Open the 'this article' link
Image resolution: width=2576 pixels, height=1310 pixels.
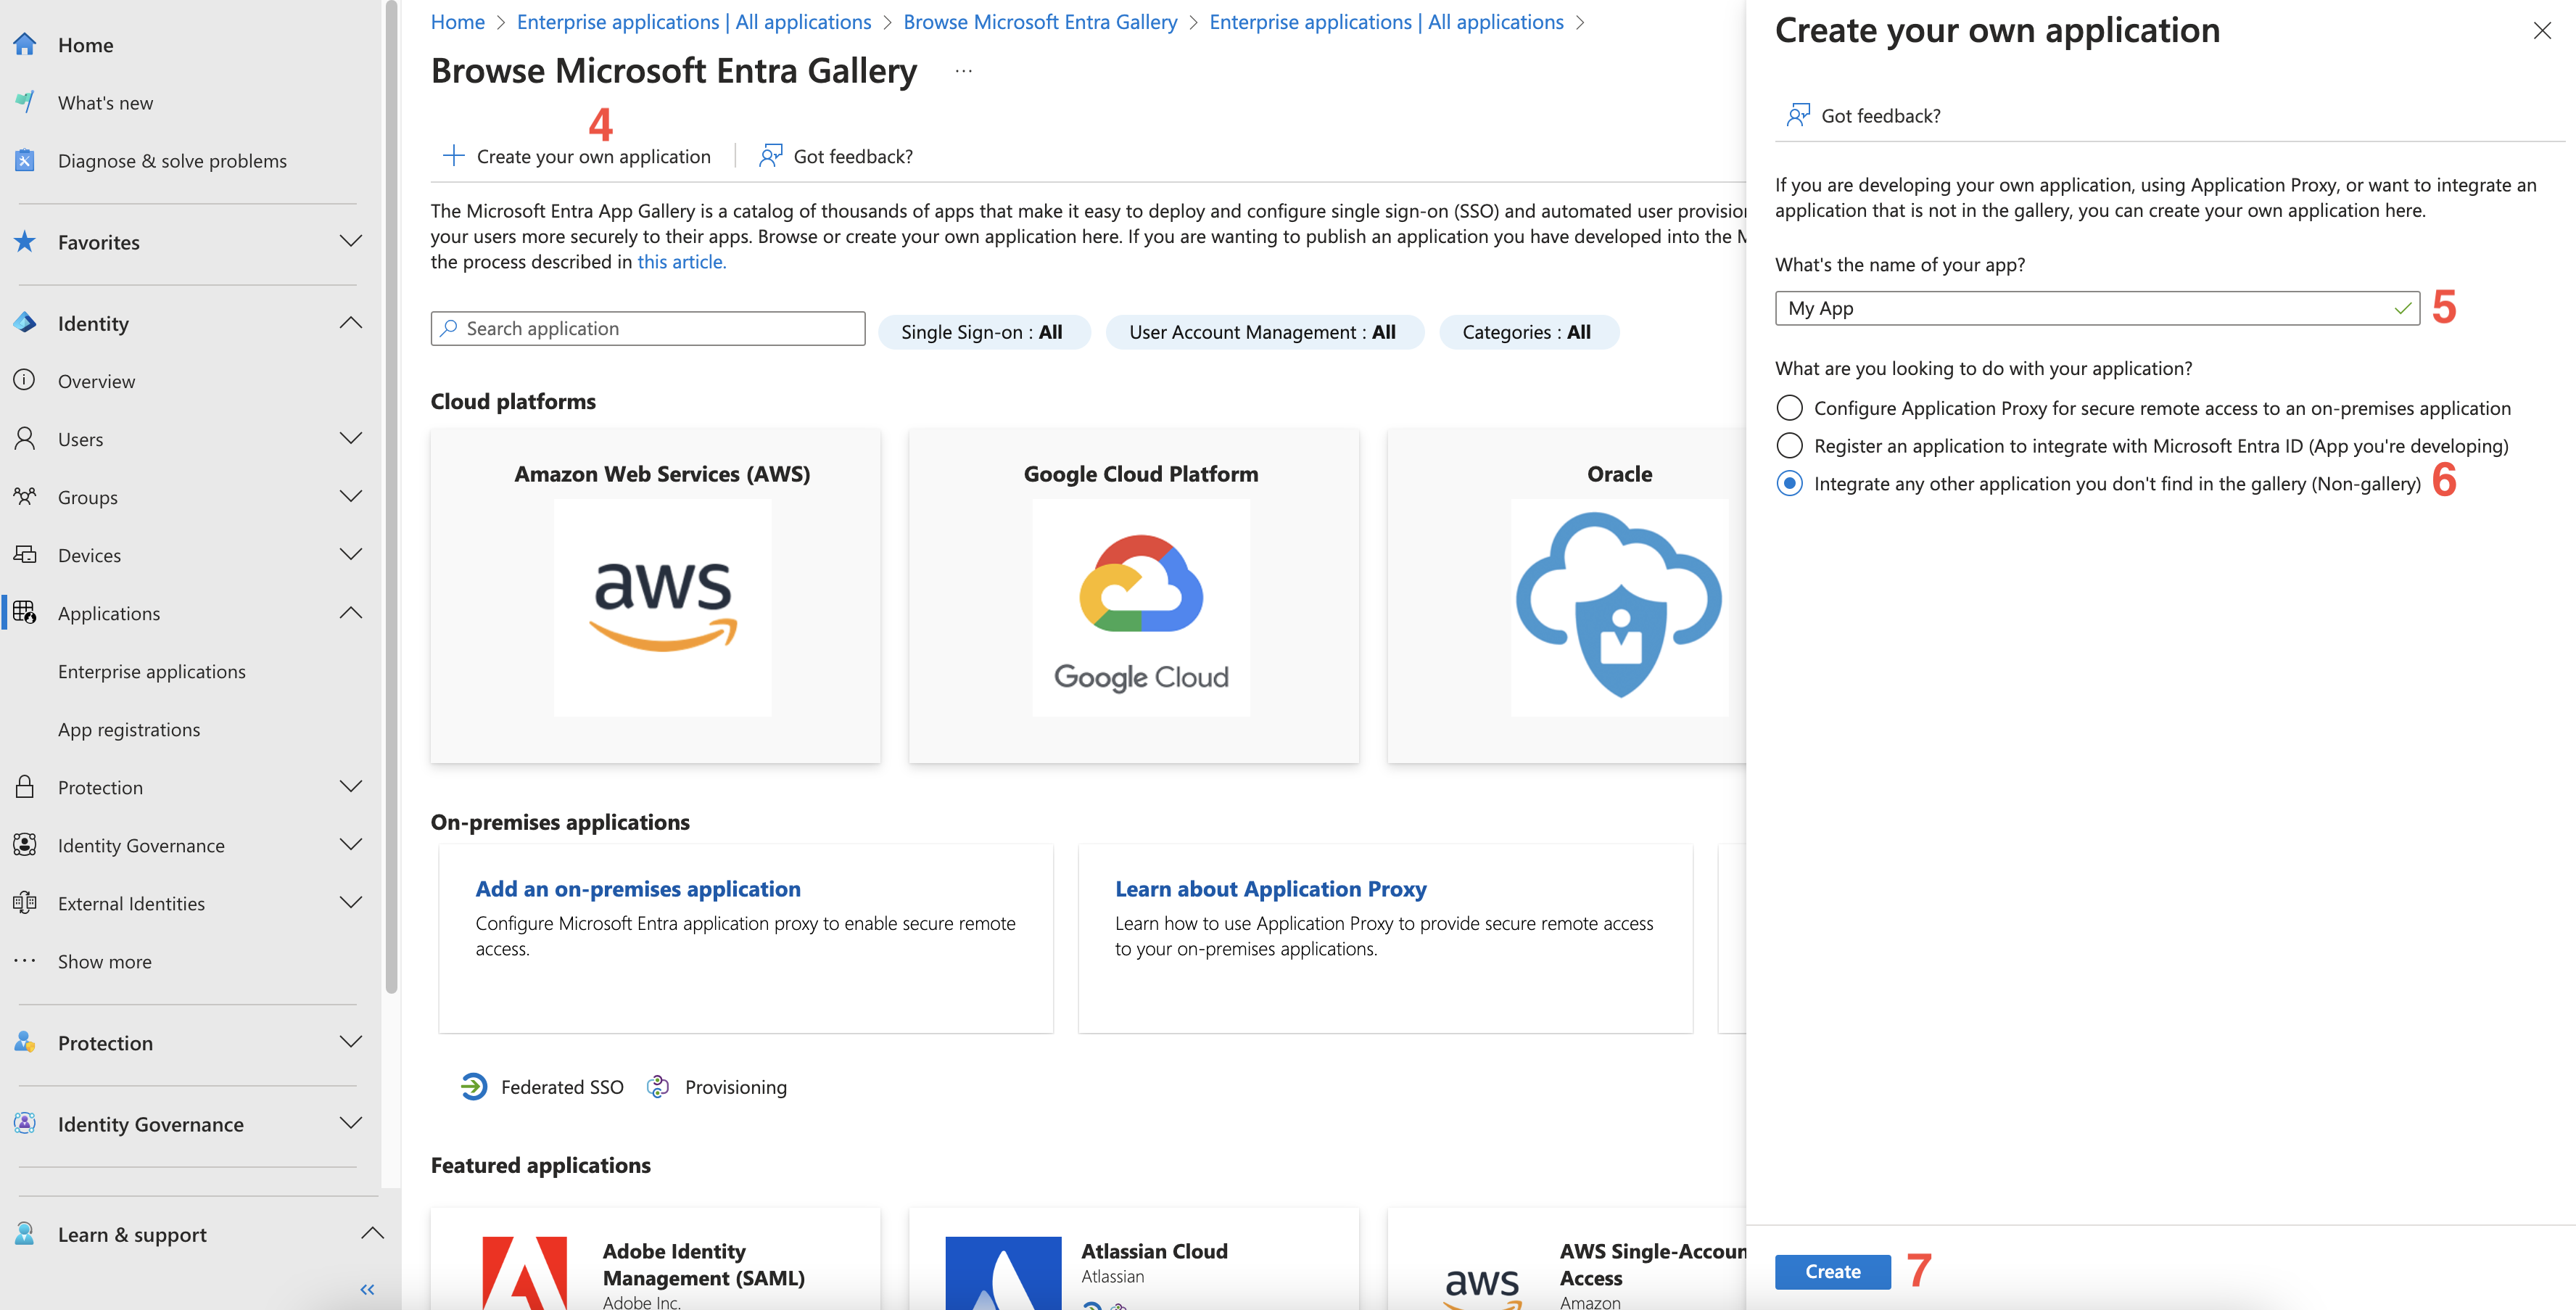[x=681, y=262]
